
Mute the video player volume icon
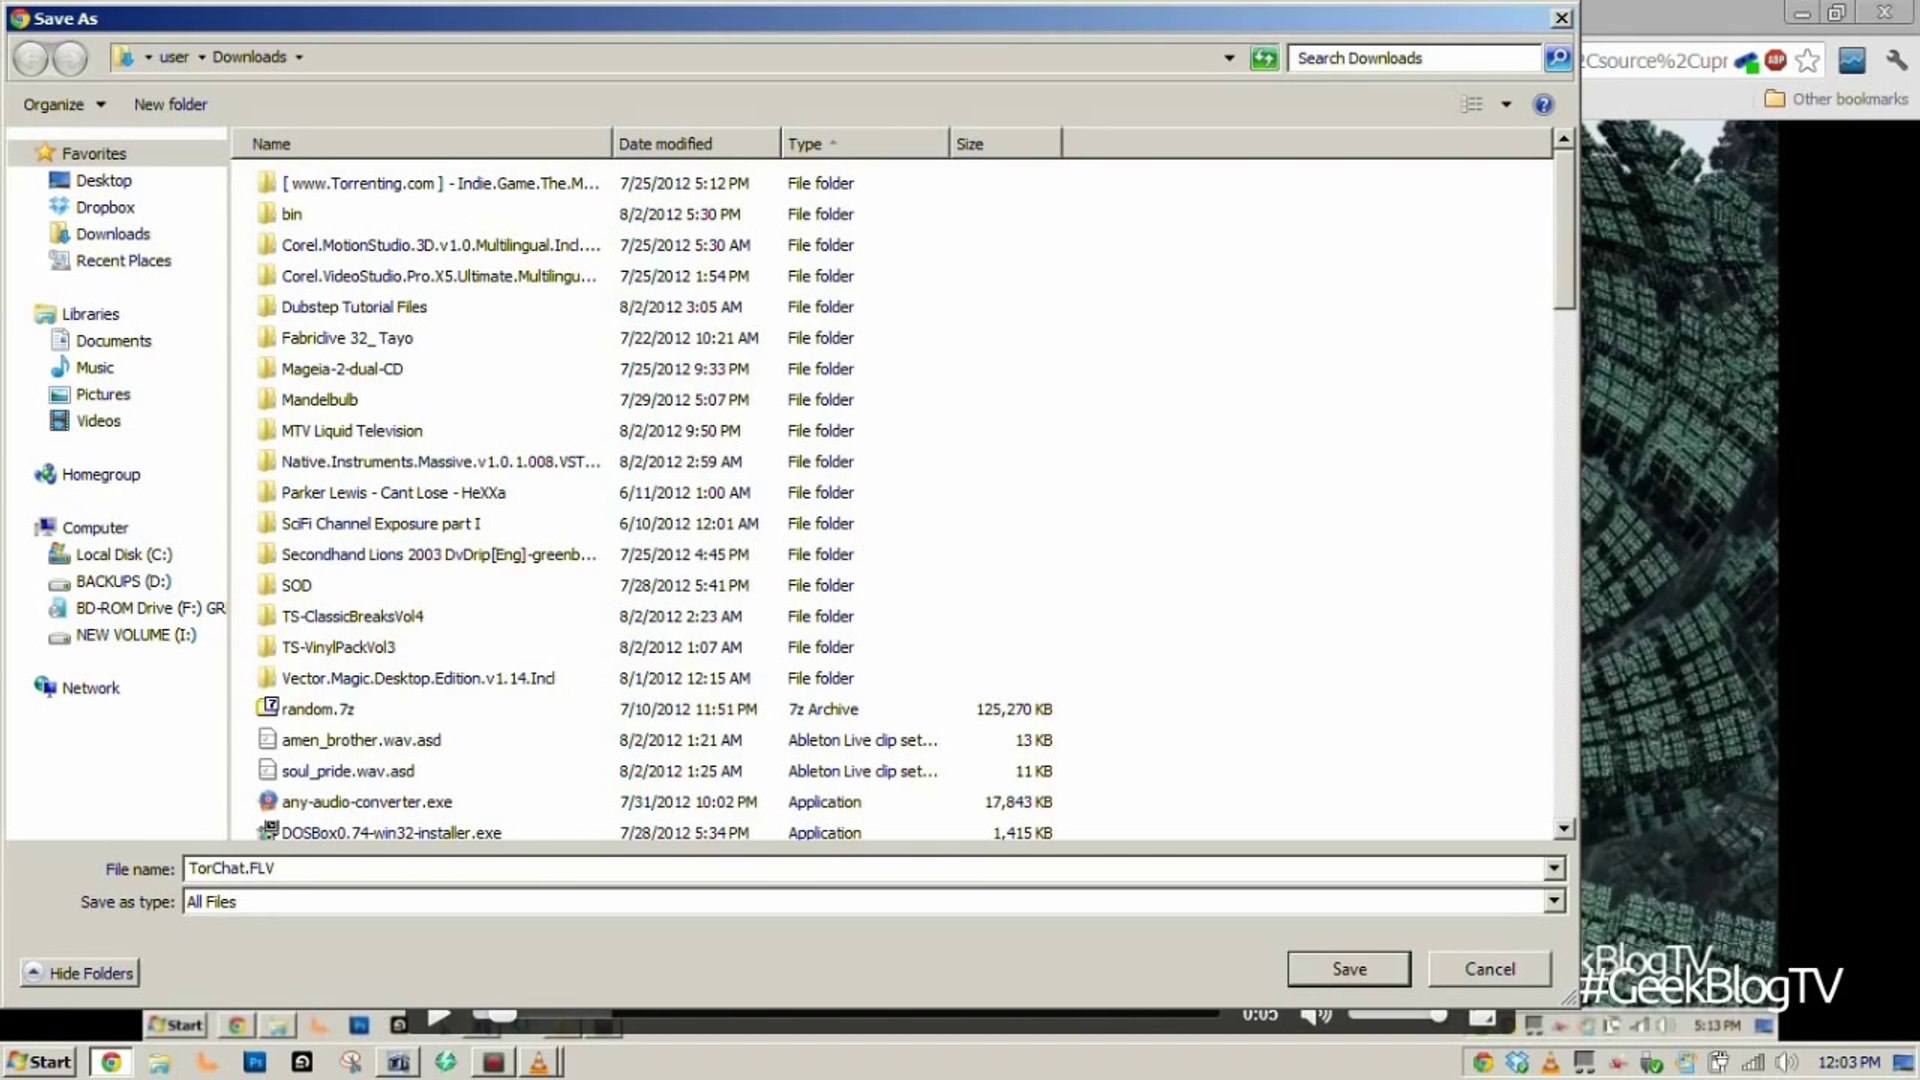coord(1315,1016)
